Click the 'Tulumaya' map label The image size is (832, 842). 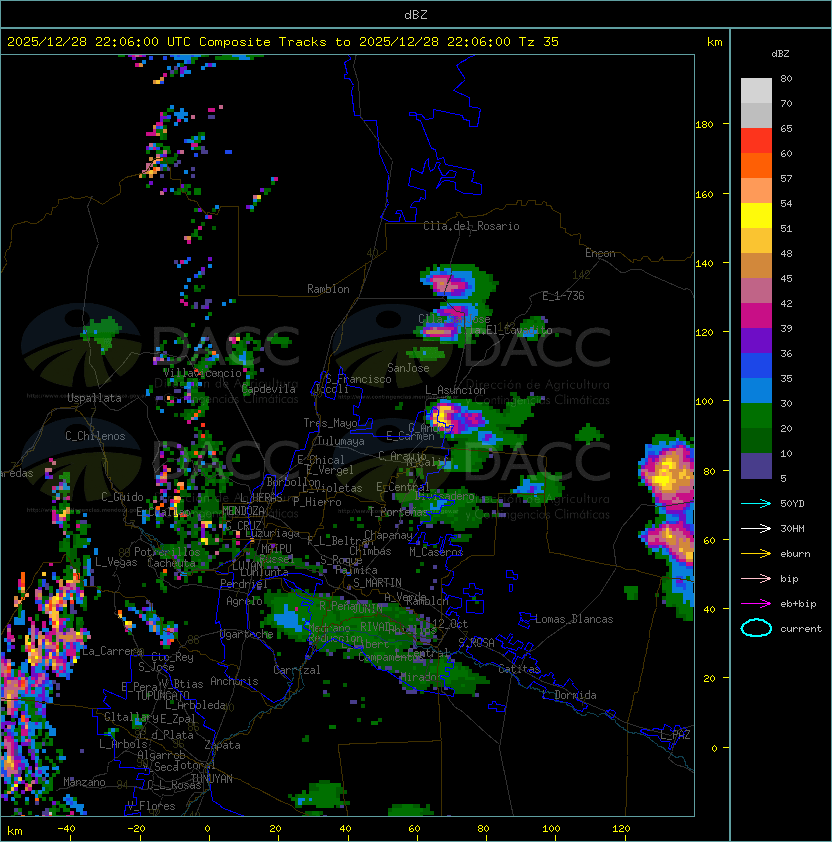point(341,441)
